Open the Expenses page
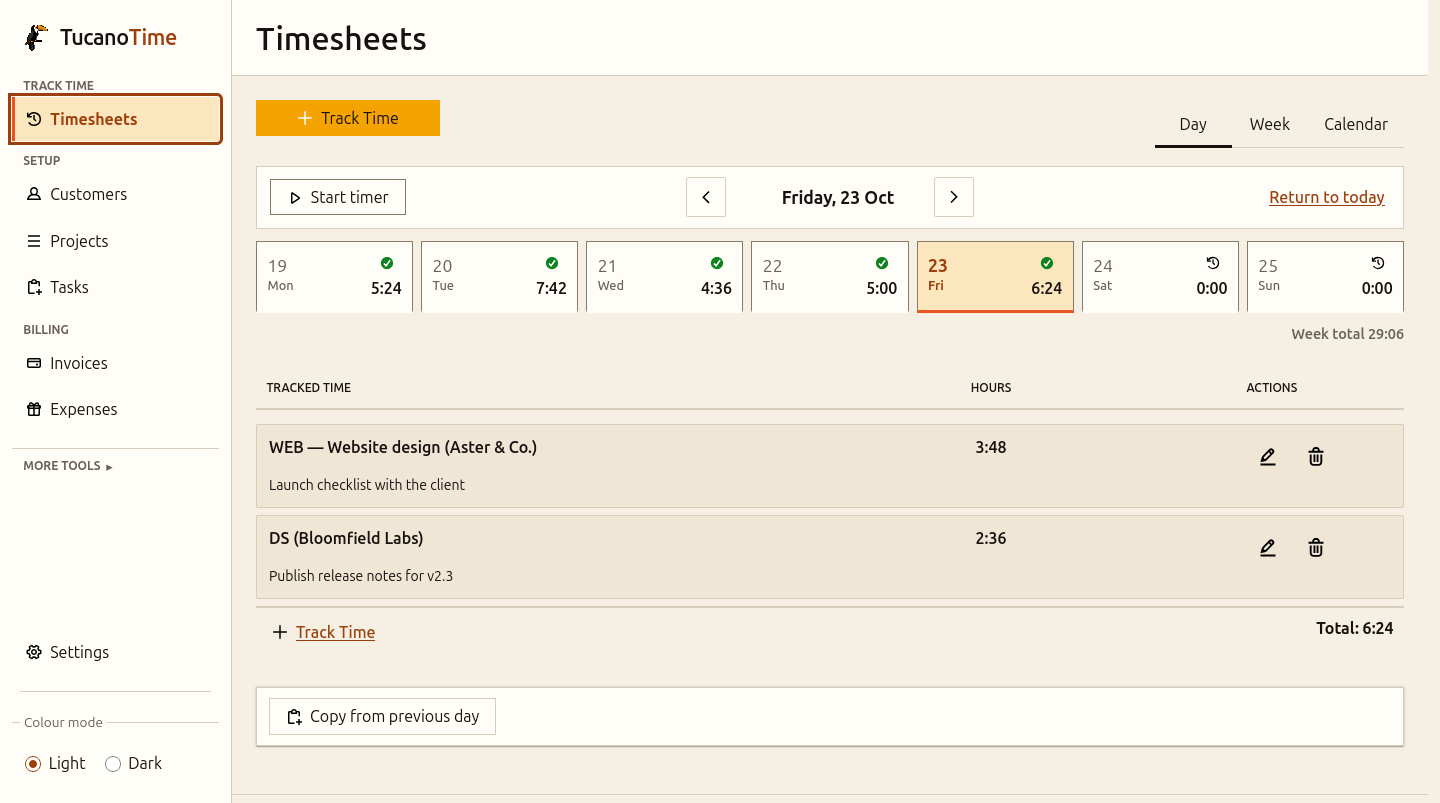Screen dimensions: 1440x803 (116, 409)
